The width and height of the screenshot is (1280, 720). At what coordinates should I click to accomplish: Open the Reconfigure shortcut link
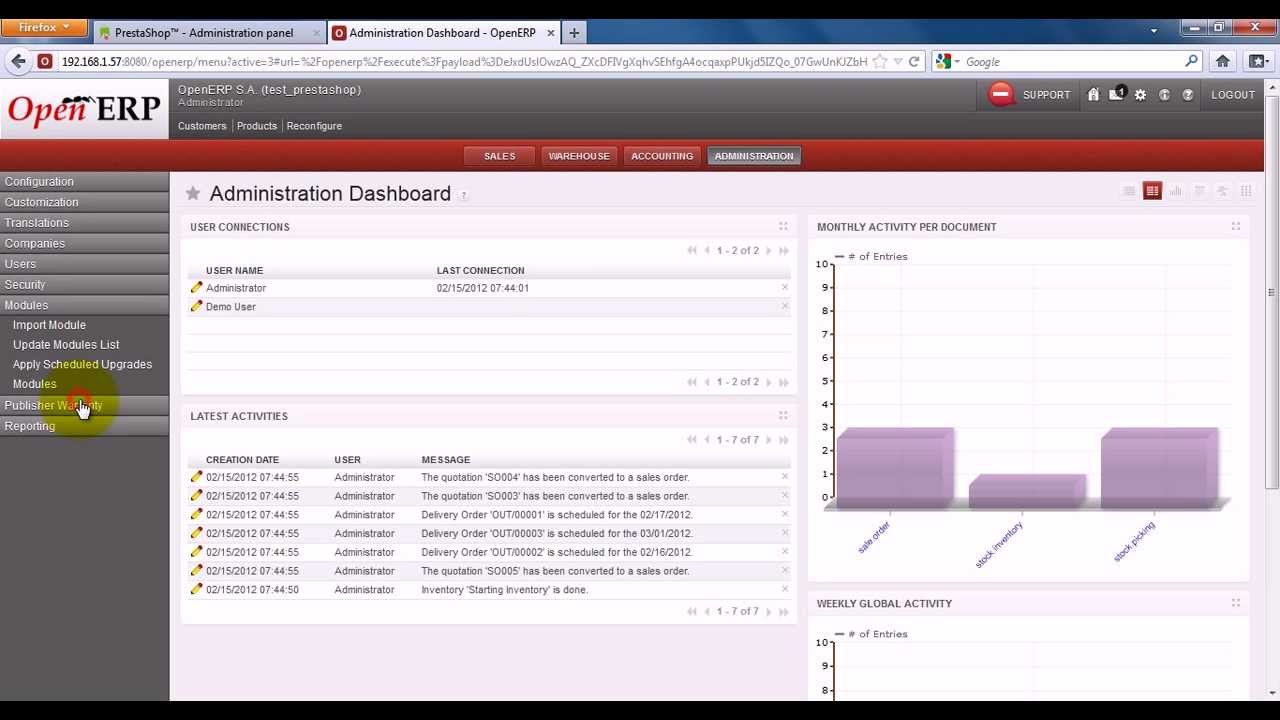click(x=314, y=126)
